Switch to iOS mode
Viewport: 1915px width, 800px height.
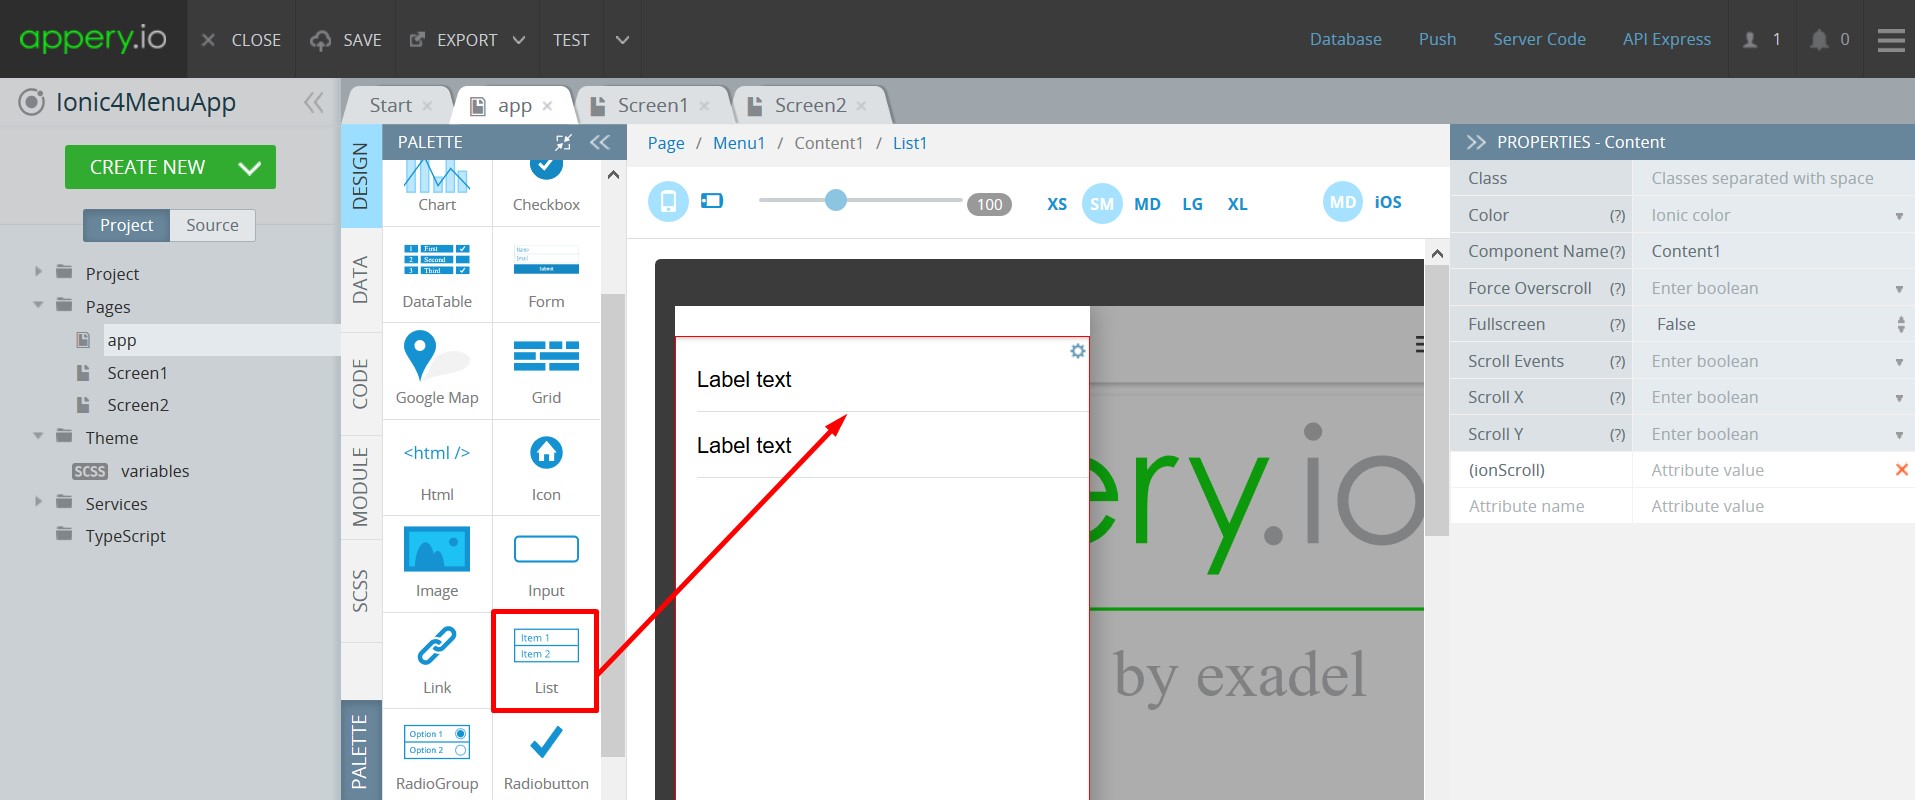pos(1388,202)
